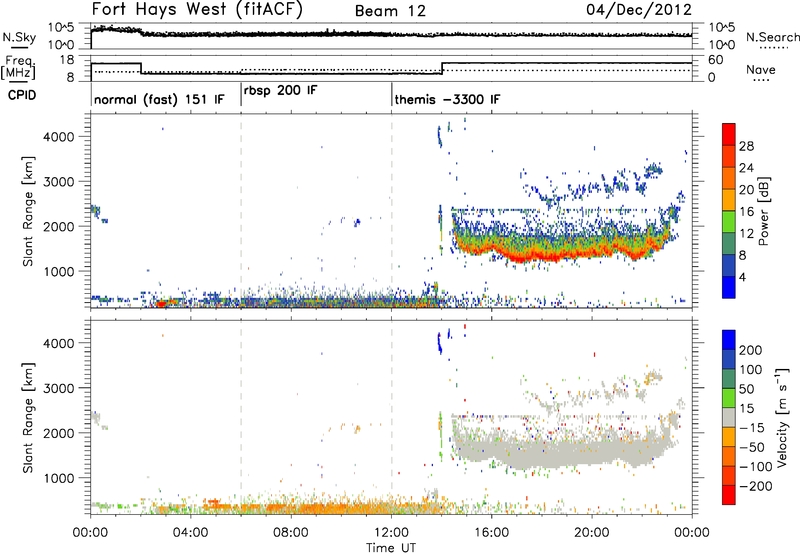
Task: Select the "12:00" time tick label
Action: coord(391,533)
